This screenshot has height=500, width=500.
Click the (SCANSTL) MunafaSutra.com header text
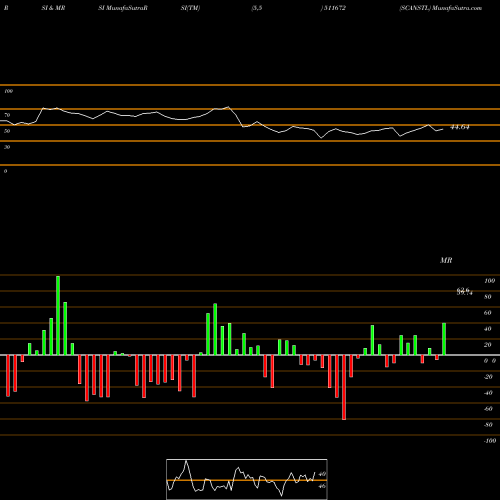click(441, 8)
